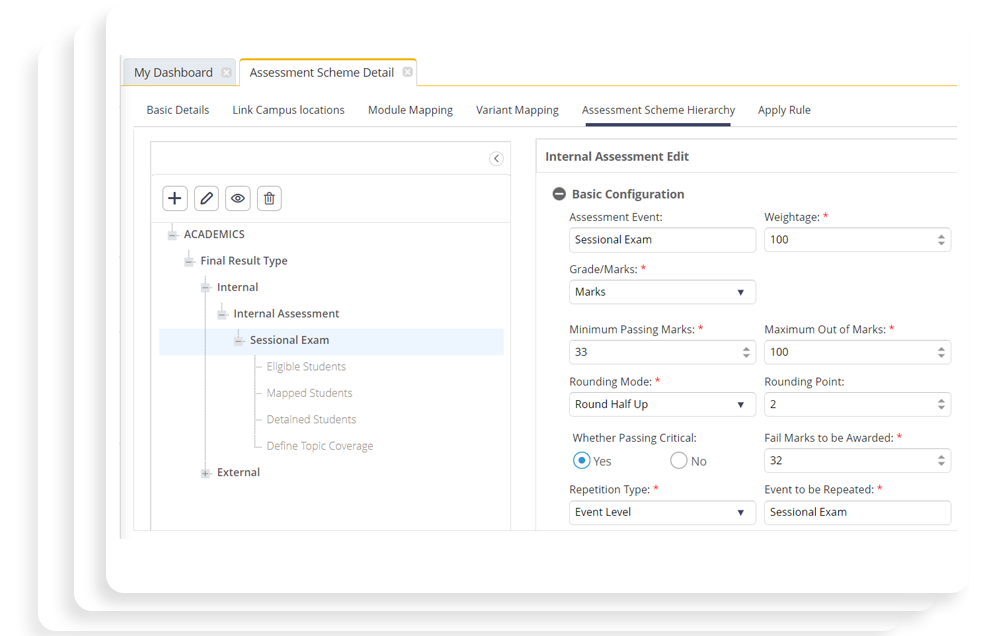This screenshot has width=1000, height=636.
Task: Go to Link Campus locations
Action: 288,110
